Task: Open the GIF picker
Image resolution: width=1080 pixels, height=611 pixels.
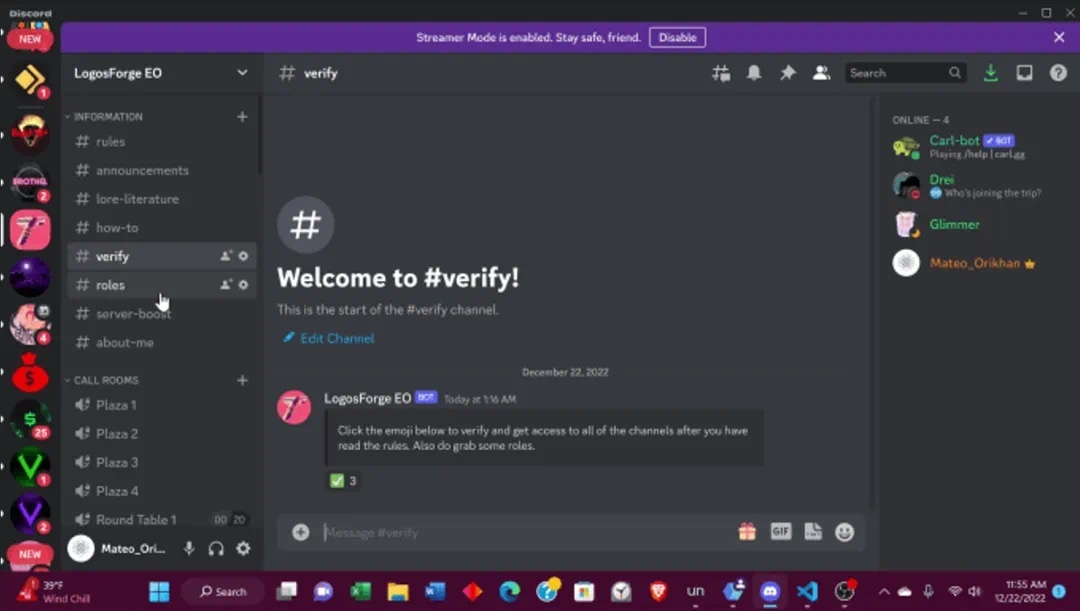Action: point(780,532)
